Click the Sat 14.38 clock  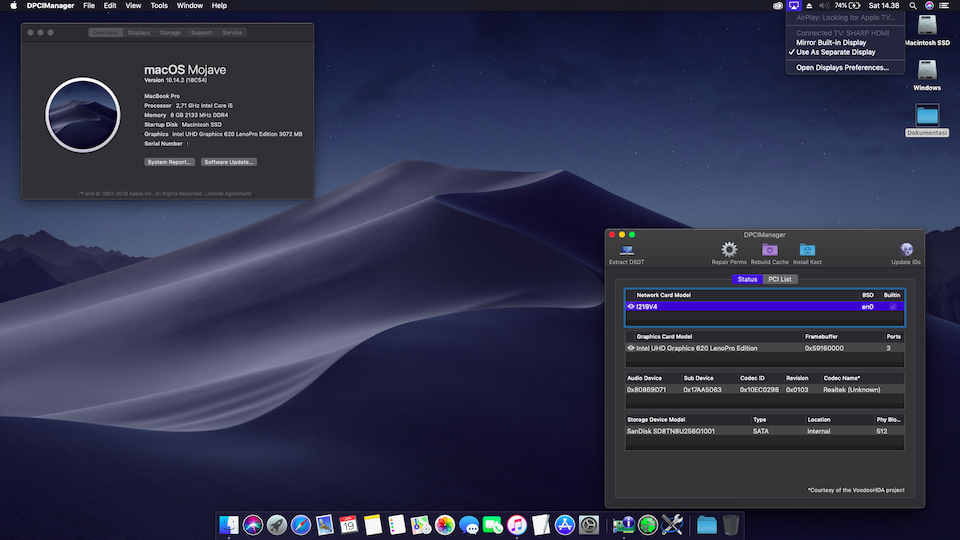[884, 6]
